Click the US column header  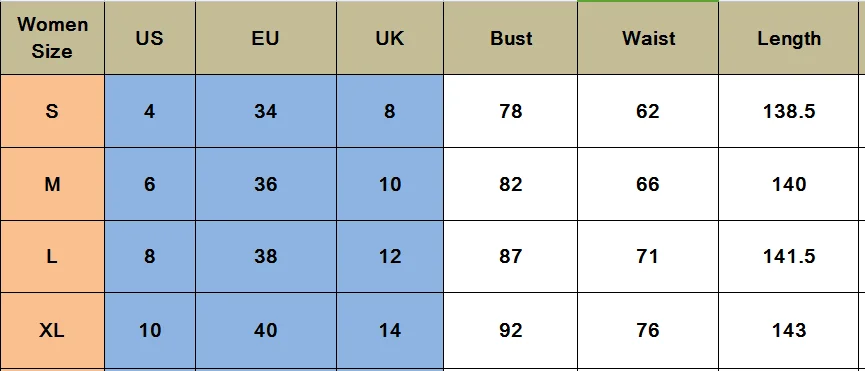149,38
